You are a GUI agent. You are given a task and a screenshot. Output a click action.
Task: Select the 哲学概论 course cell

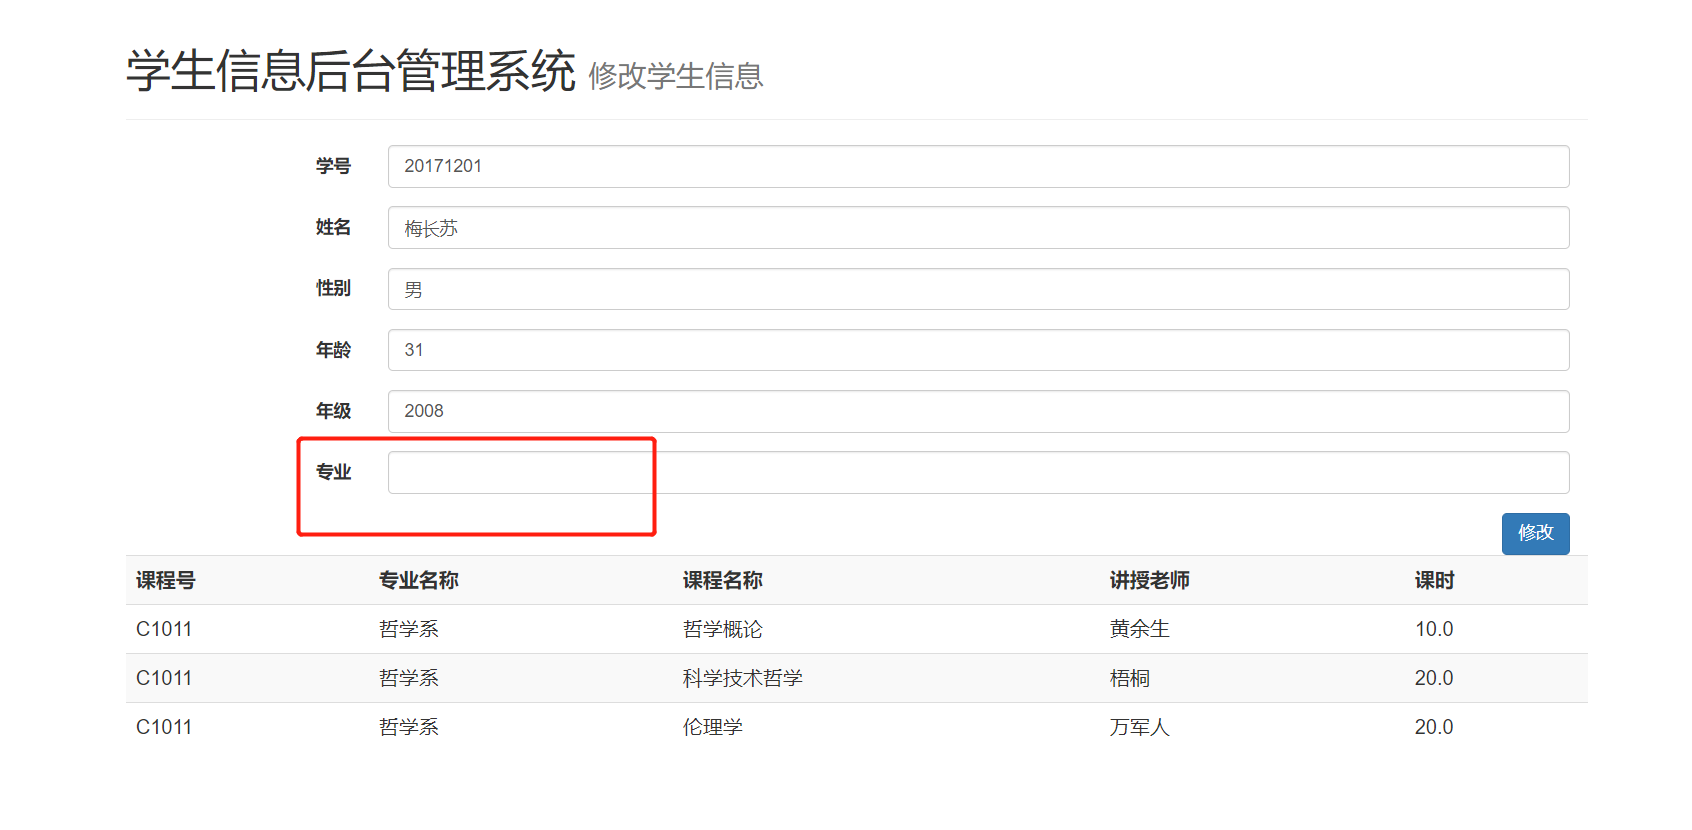pyautogui.click(x=723, y=629)
